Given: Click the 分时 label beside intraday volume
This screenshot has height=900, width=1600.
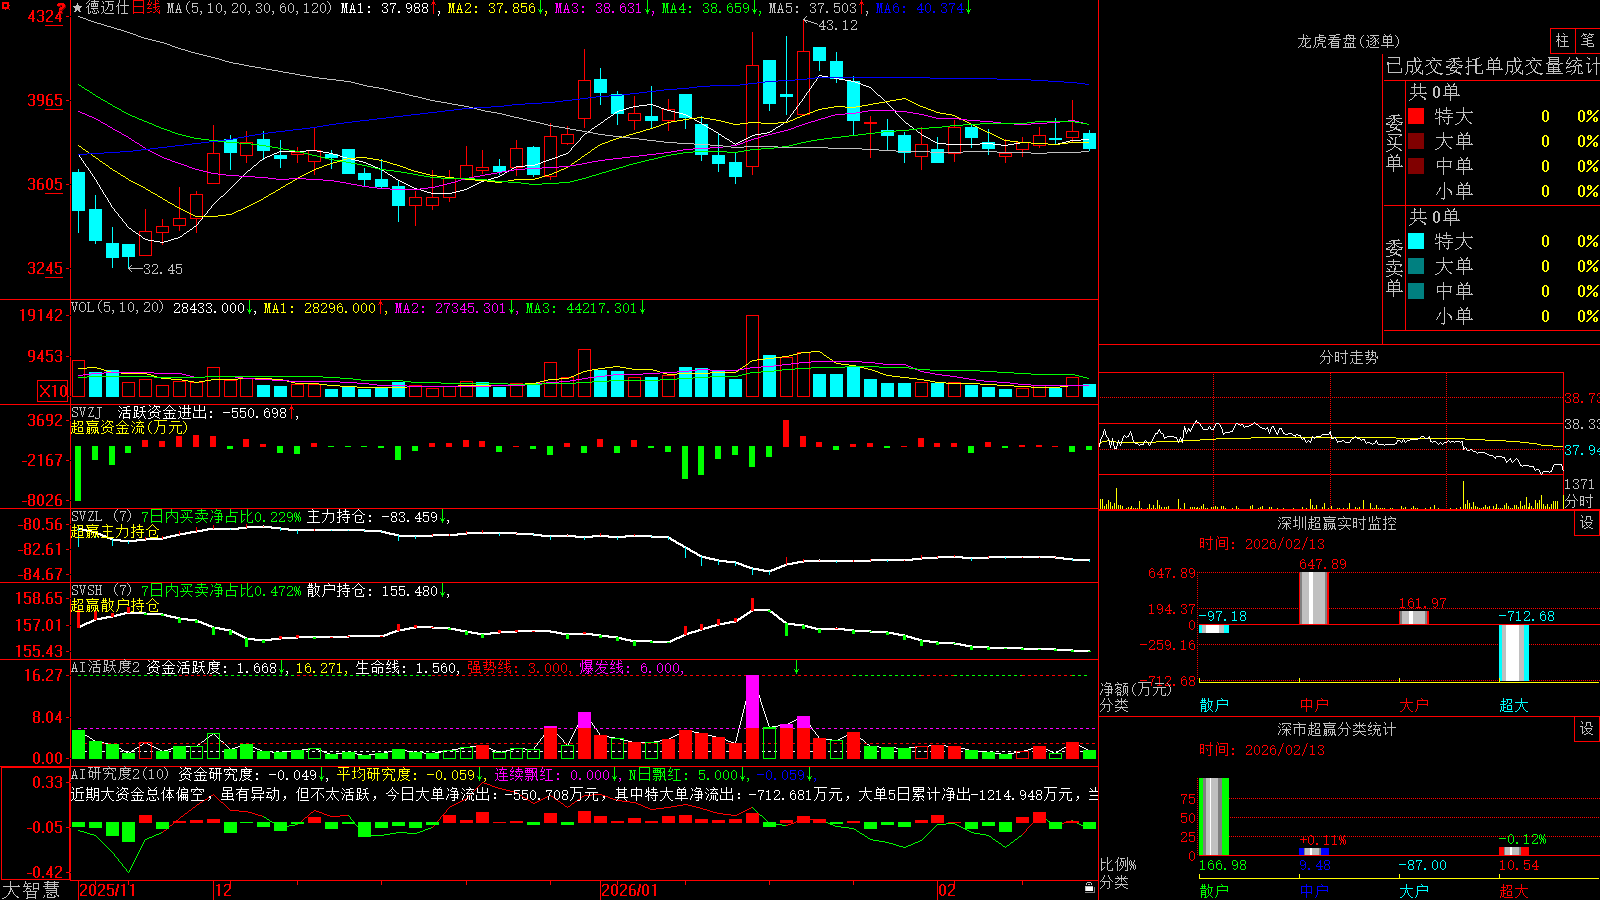Looking at the screenshot, I should pos(1579,500).
